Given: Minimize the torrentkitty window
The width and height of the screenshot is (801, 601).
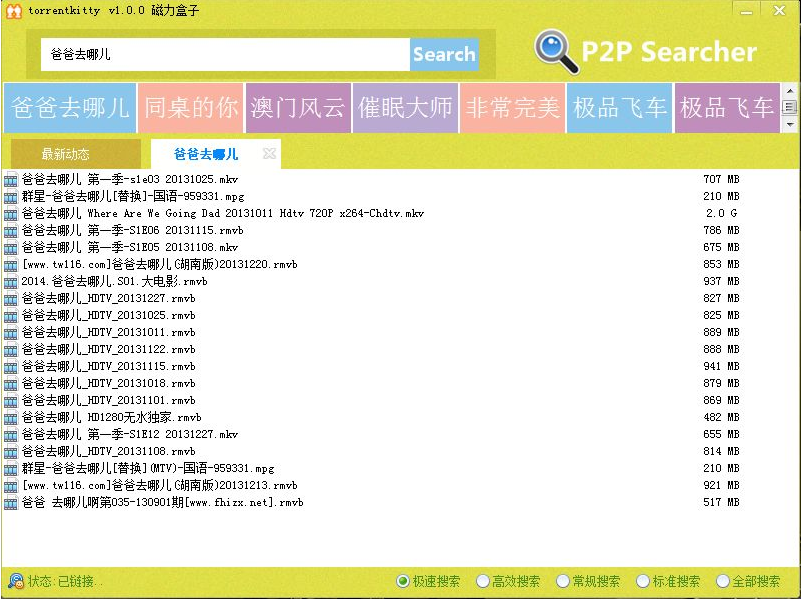Looking at the screenshot, I should pos(746,10).
